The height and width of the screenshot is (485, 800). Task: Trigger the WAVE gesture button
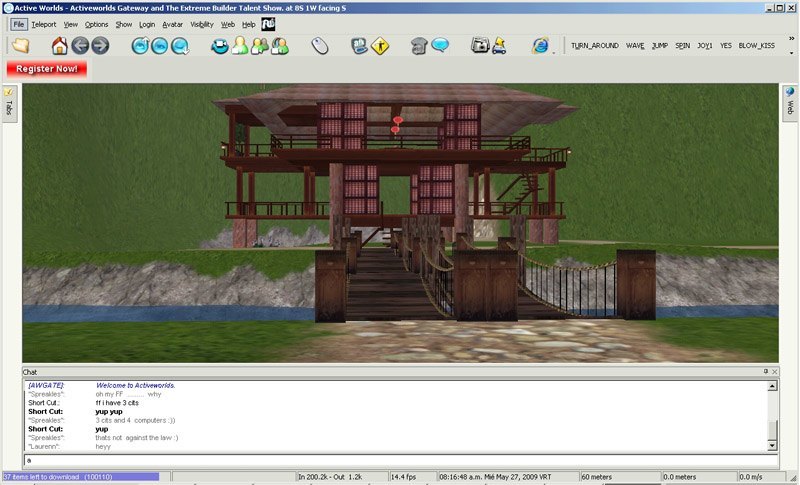635,45
